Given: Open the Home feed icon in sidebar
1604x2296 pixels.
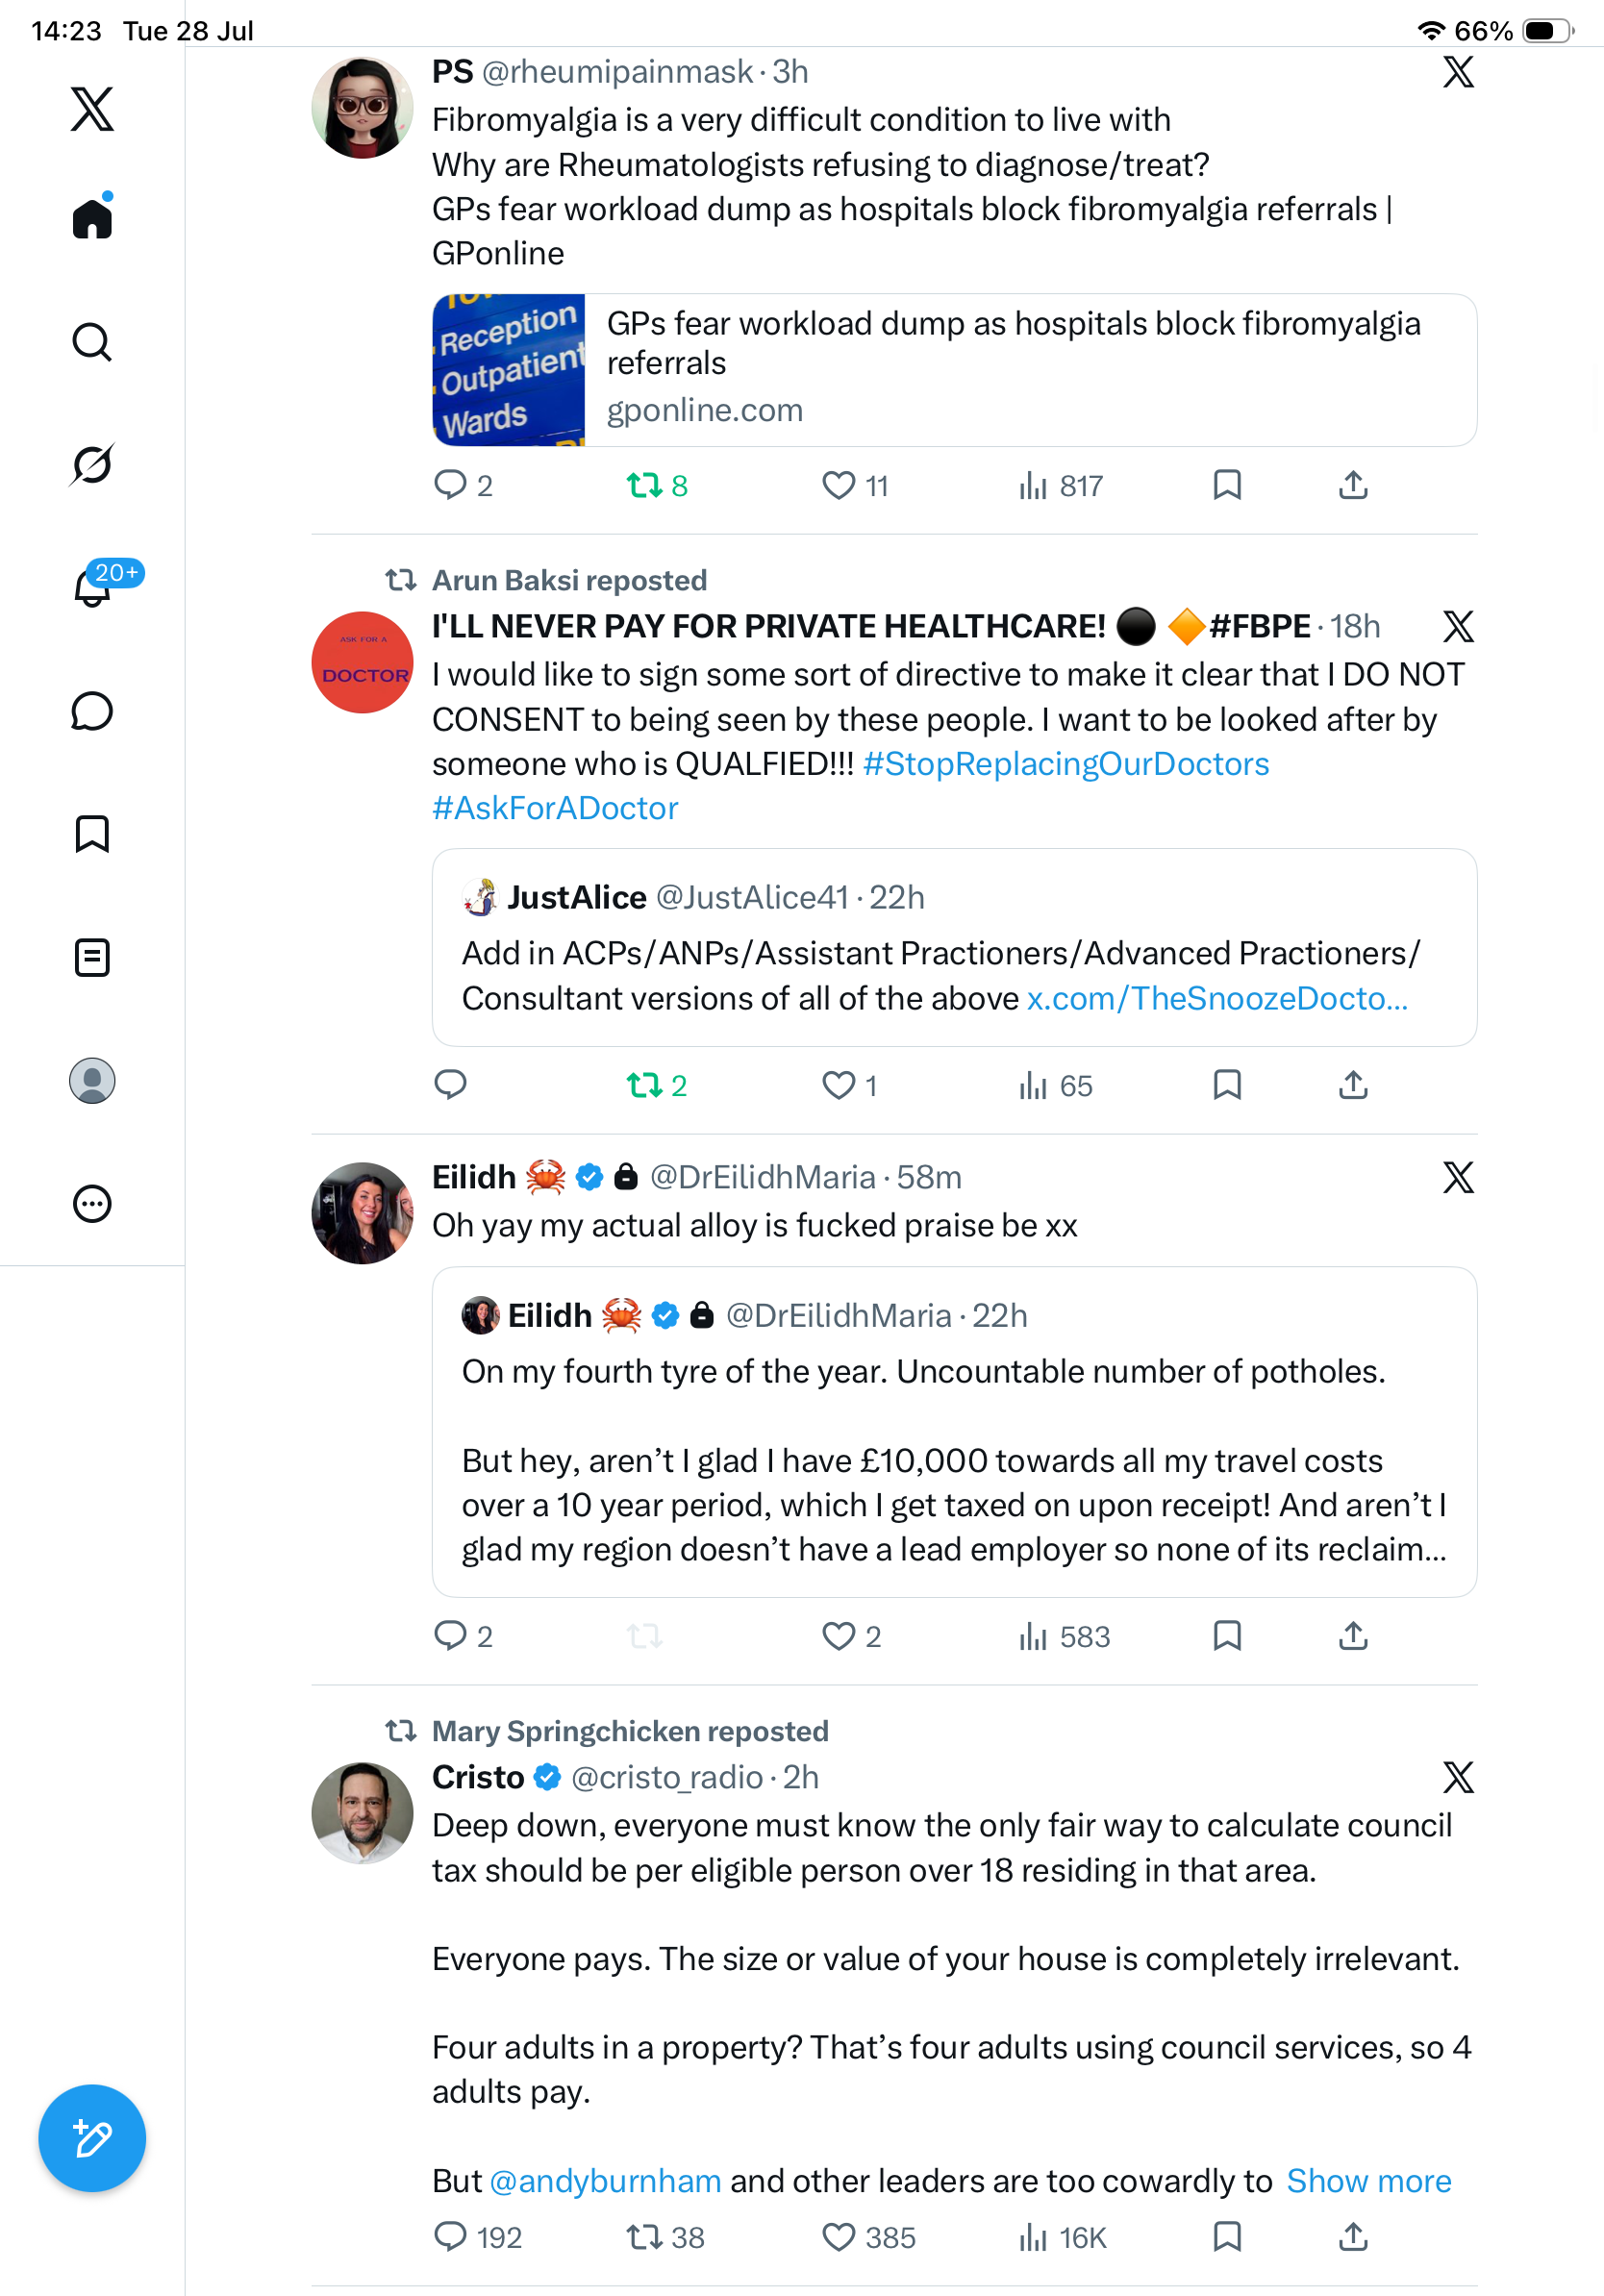Looking at the screenshot, I should pyautogui.click(x=92, y=217).
